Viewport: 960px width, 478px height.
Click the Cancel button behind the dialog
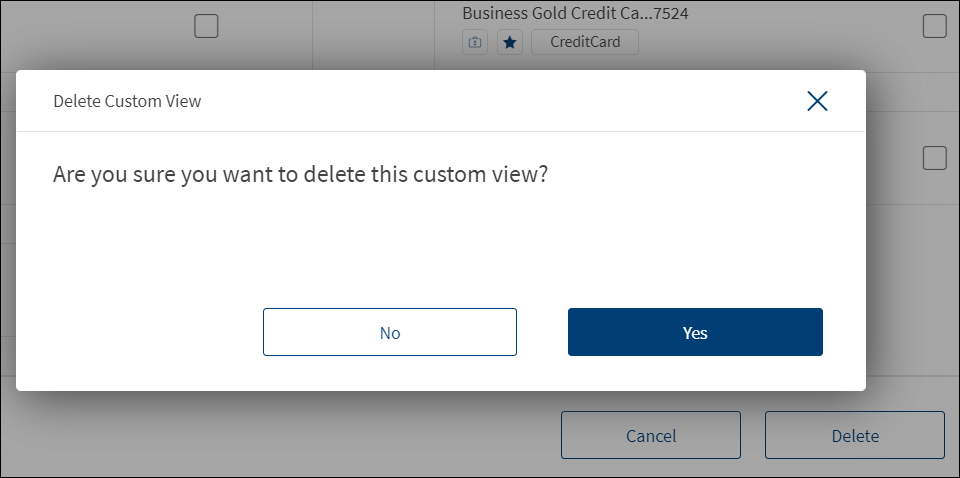[x=651, y=435]
